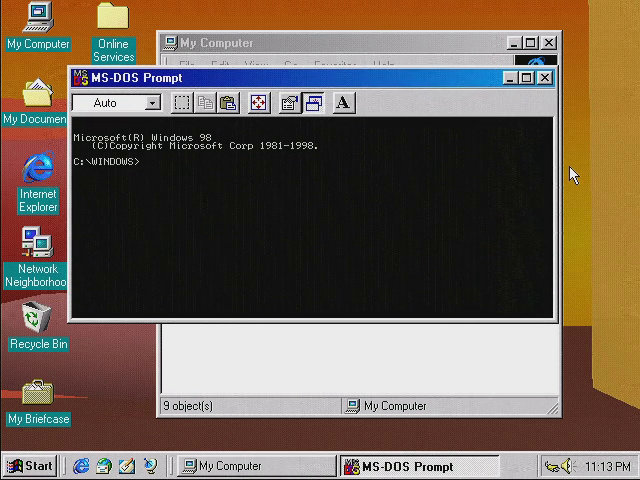640x480 pixels.
Task: Select the Internet Explorer desktop icon
Action: 38,182
